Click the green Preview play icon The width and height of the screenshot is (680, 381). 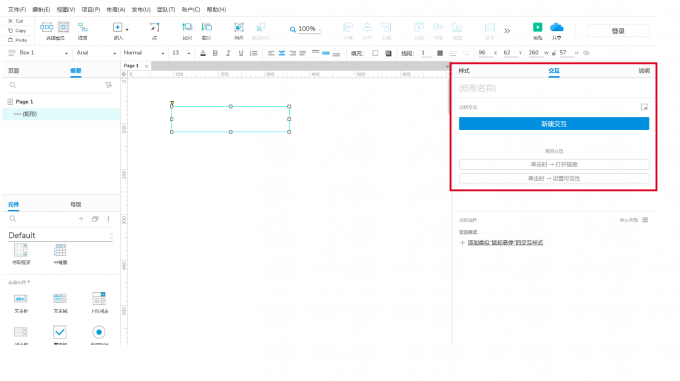point(537,27)
